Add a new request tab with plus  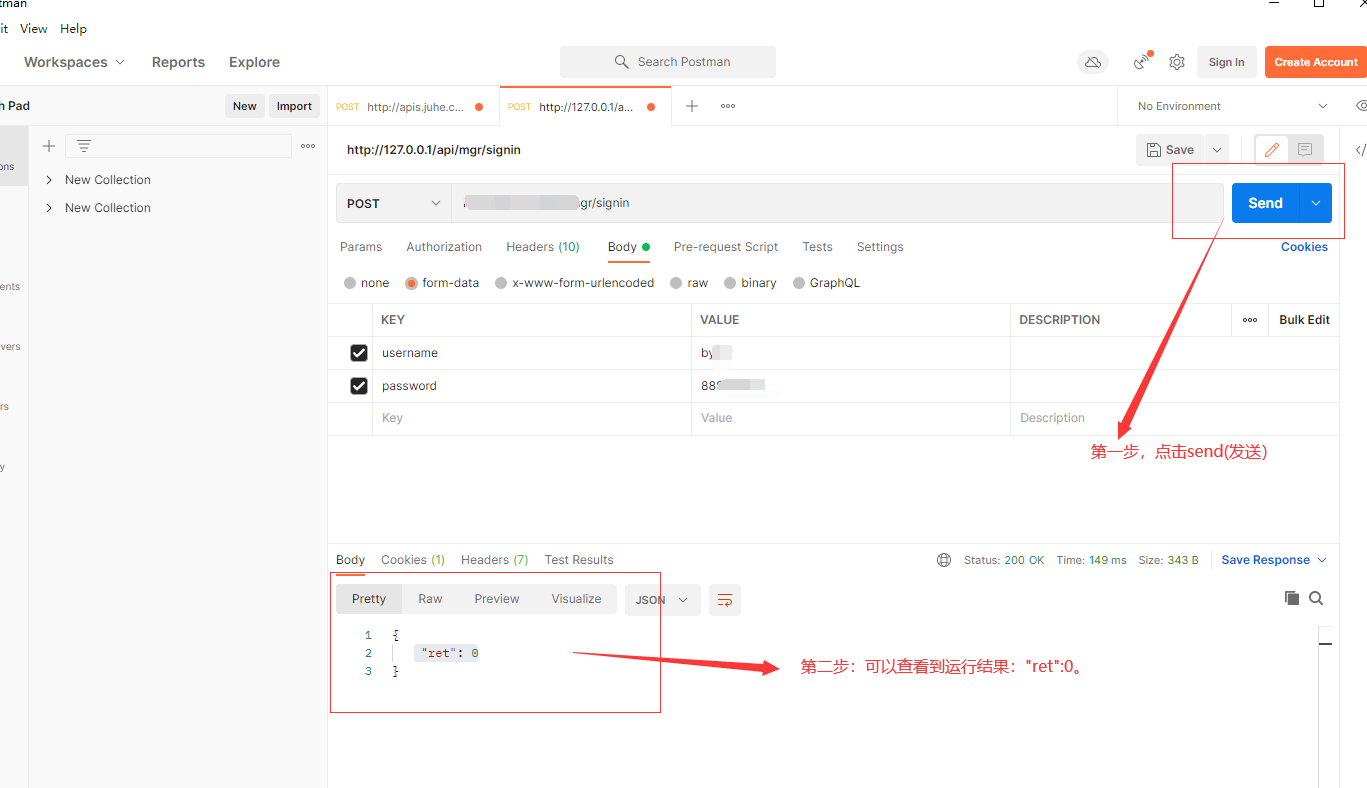coord(692,106)
